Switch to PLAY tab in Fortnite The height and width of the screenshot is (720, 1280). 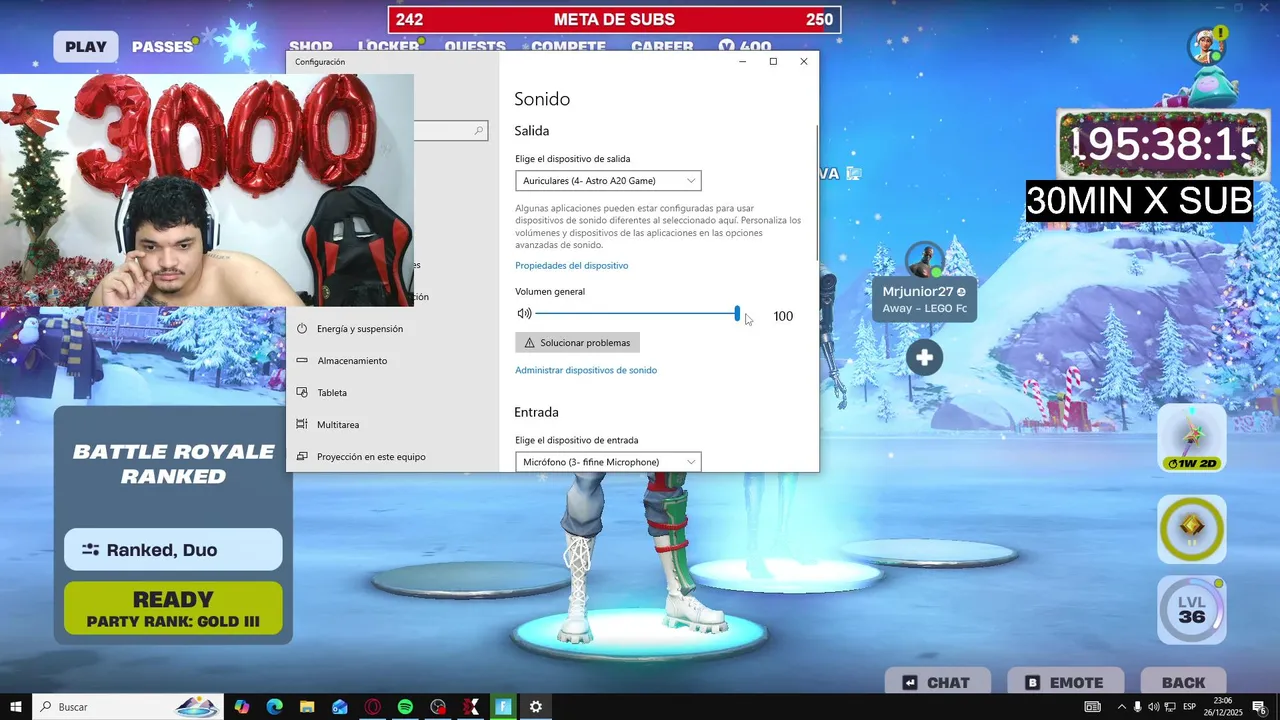[x=86, y=46]
